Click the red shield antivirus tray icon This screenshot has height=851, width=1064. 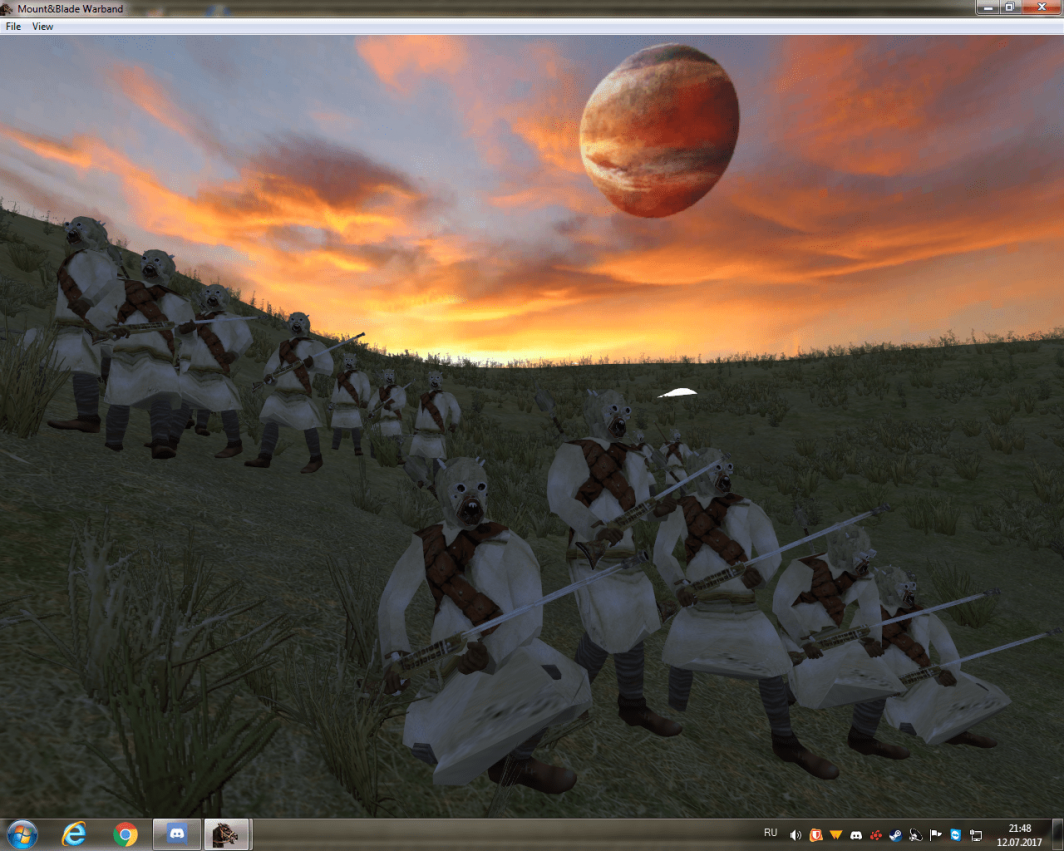tap(816, 835)
